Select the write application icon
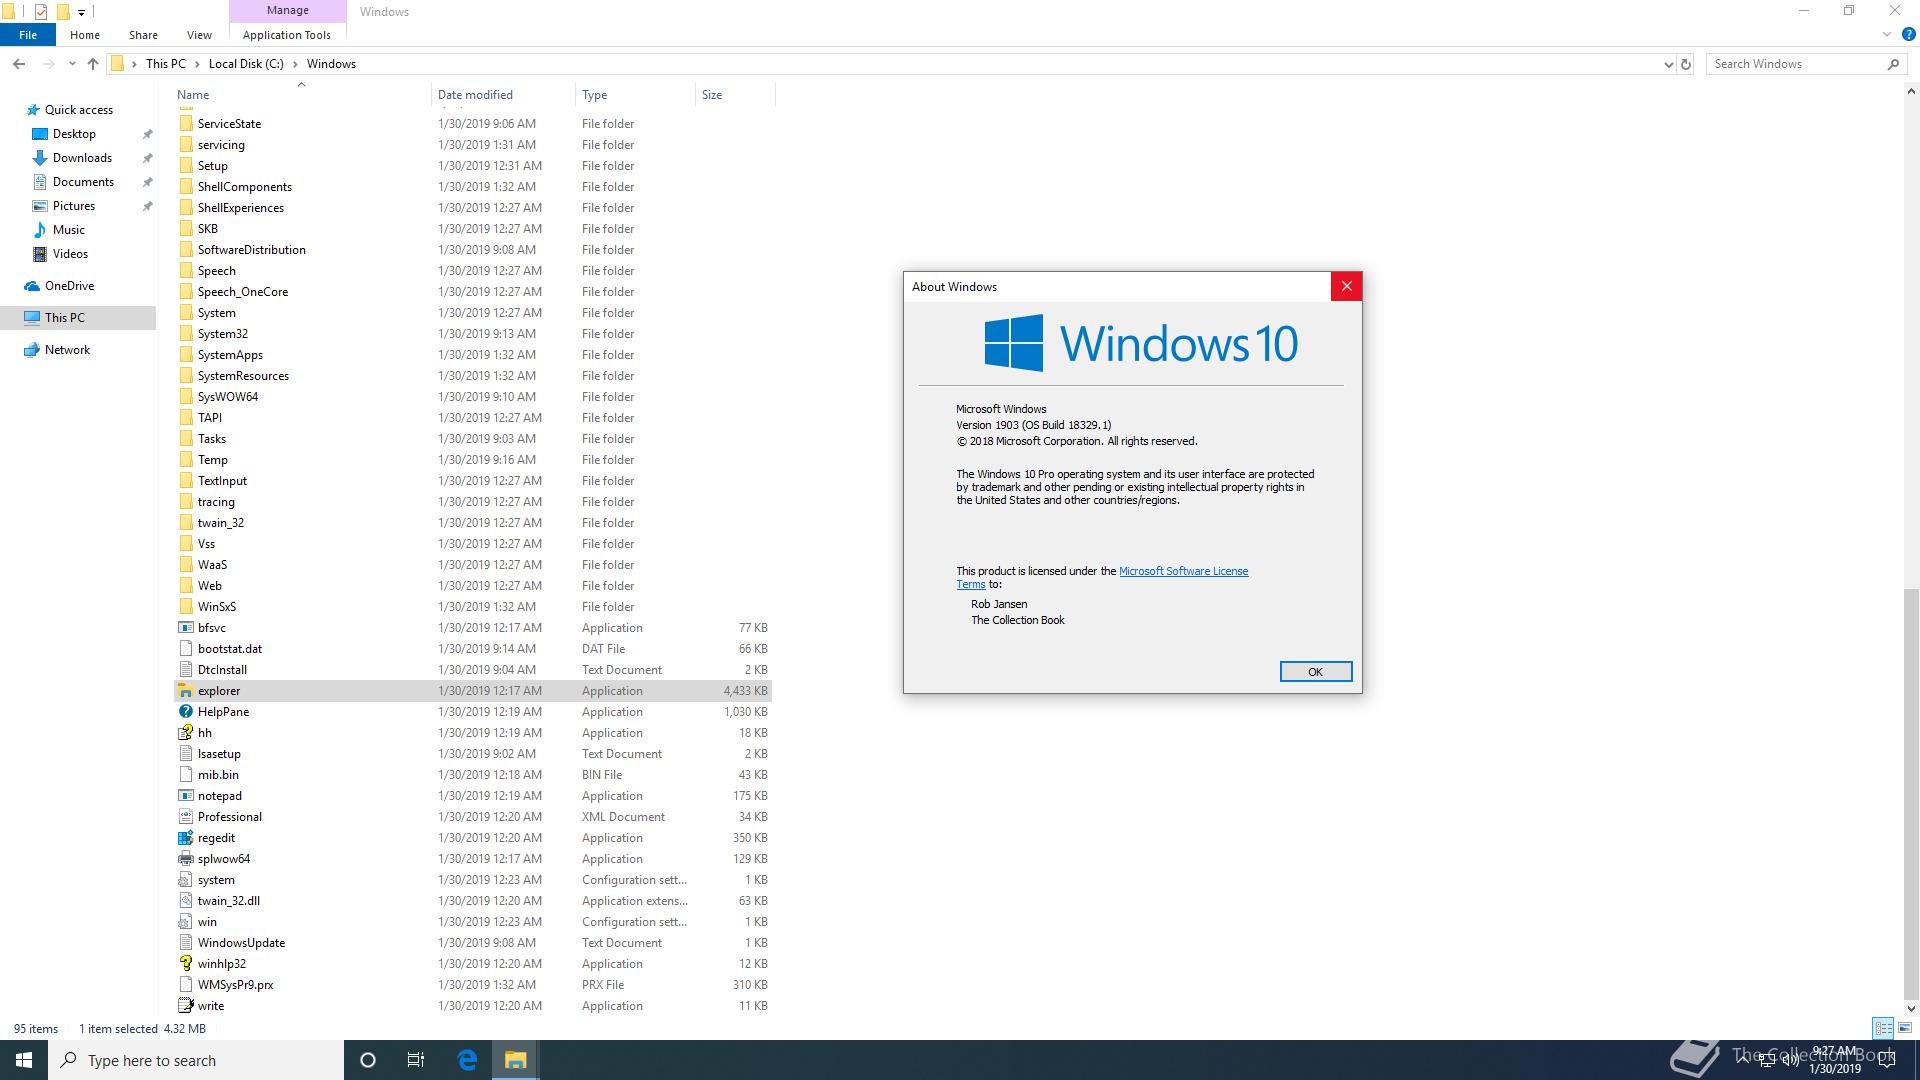The width and height of the screenshot is (1920, 1080). coord(186,1006)
